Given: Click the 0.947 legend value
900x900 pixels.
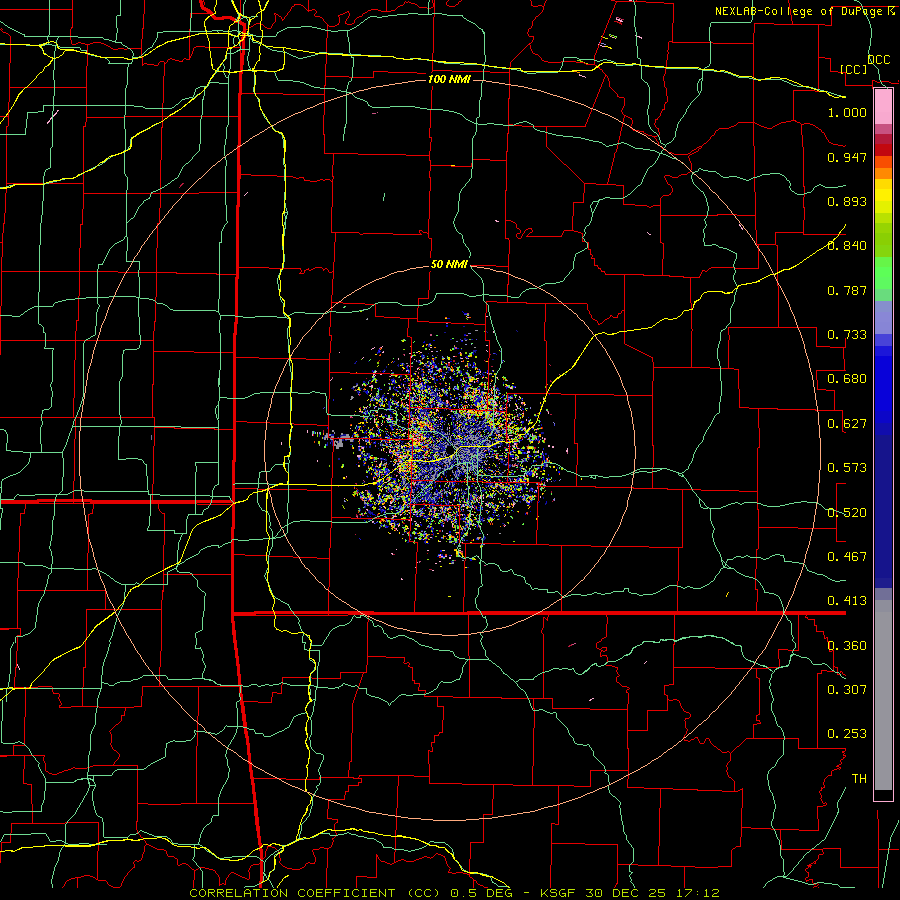Looking at the screenshot, I should coord(847,157).
